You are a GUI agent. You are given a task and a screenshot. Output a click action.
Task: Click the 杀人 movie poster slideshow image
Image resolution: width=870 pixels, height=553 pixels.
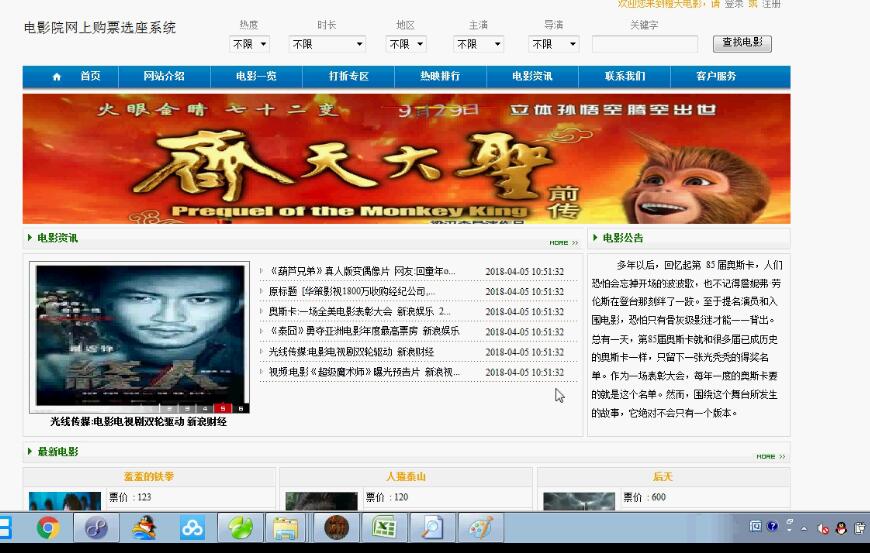(x=139, y=336)
